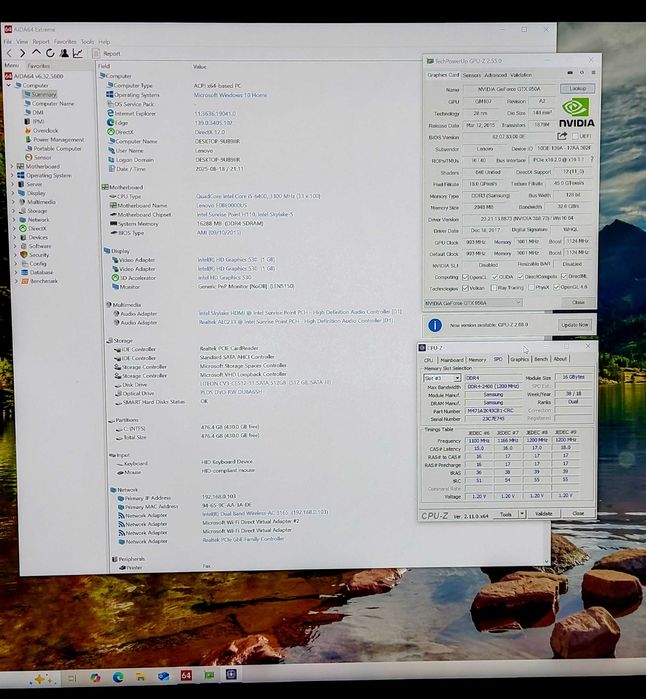Click the GPU-Z refresh icon
The width and height of the screenshot is (646, 699).
pos(582,73)
